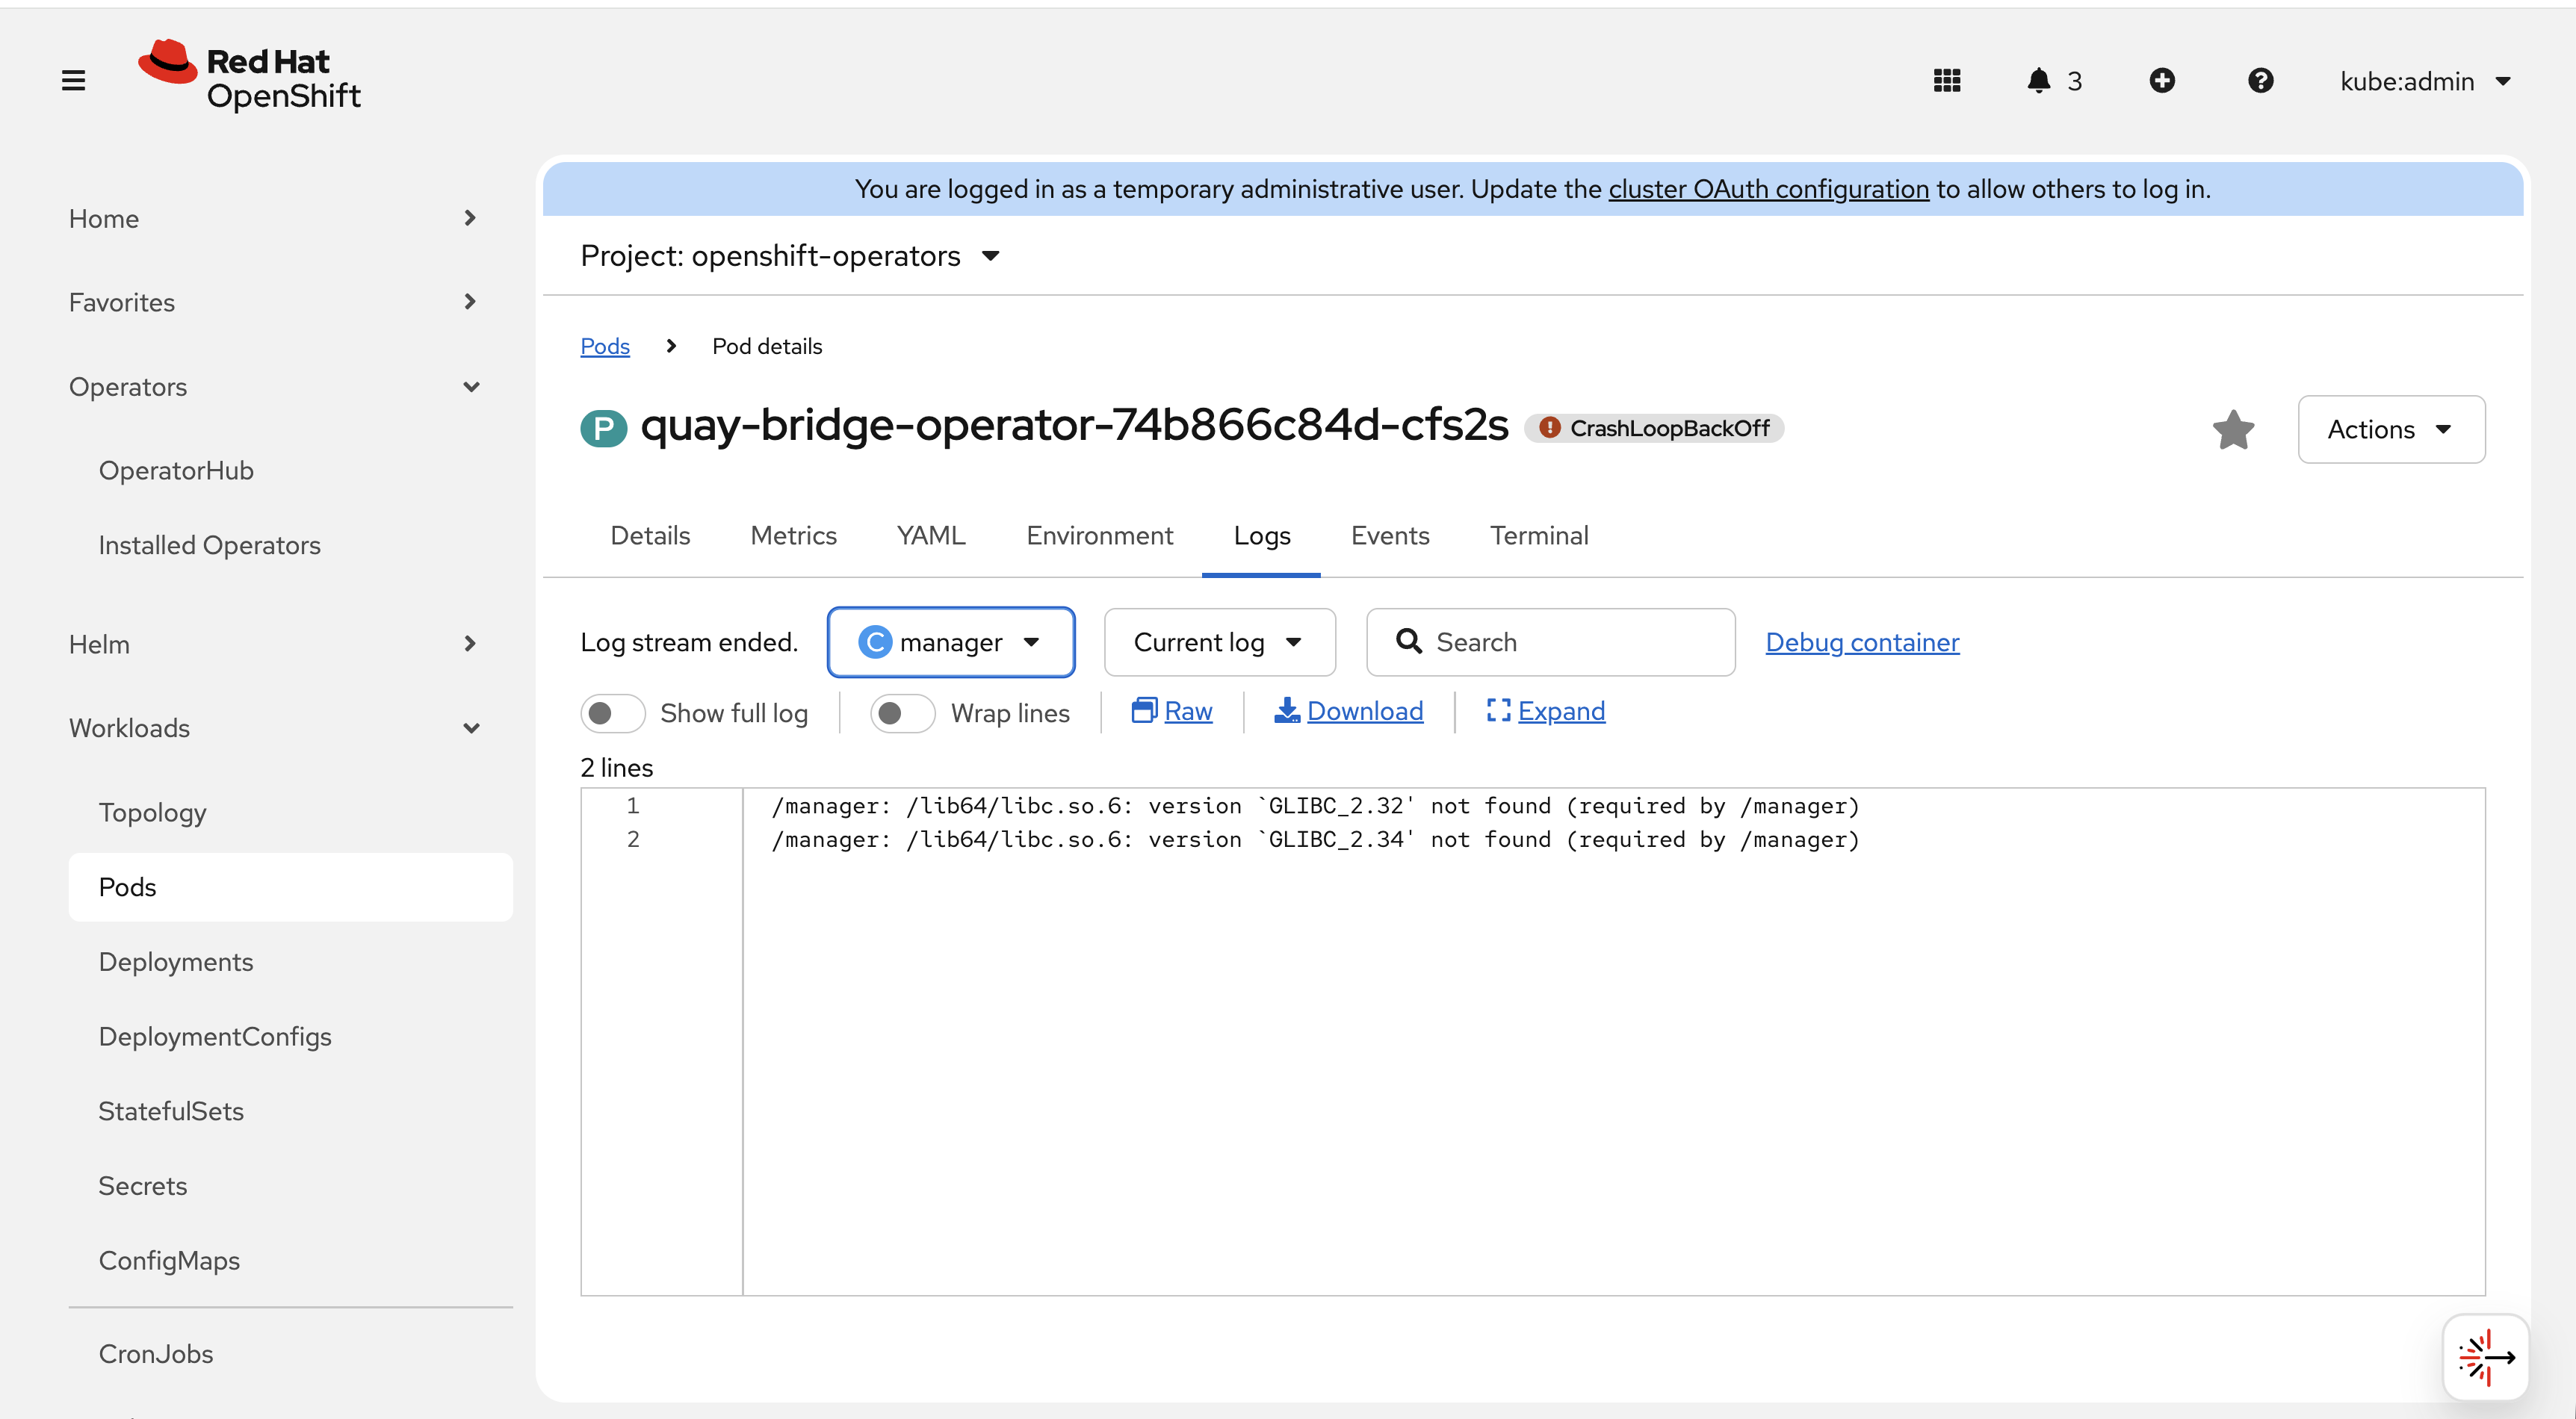Favorite this pod with star icon
The image size is (2576, 1419).
point(2233,430)
